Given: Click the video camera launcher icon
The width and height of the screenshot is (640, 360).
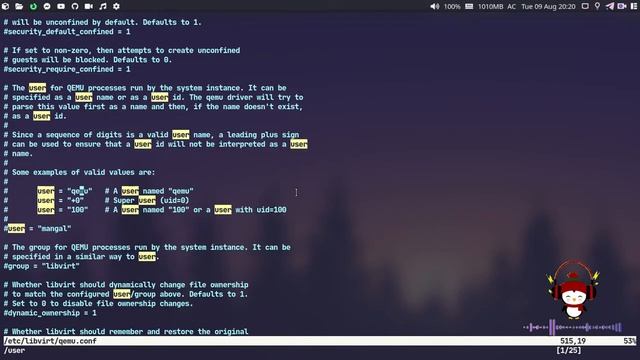Looking at the screenshot, I should coord(89,6).
